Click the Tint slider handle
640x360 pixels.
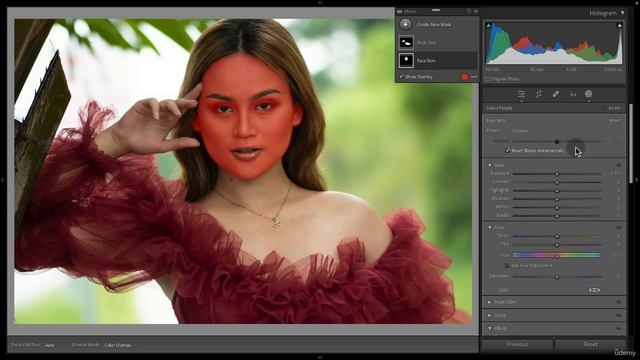pyautogui.click(x=557, y=244)
